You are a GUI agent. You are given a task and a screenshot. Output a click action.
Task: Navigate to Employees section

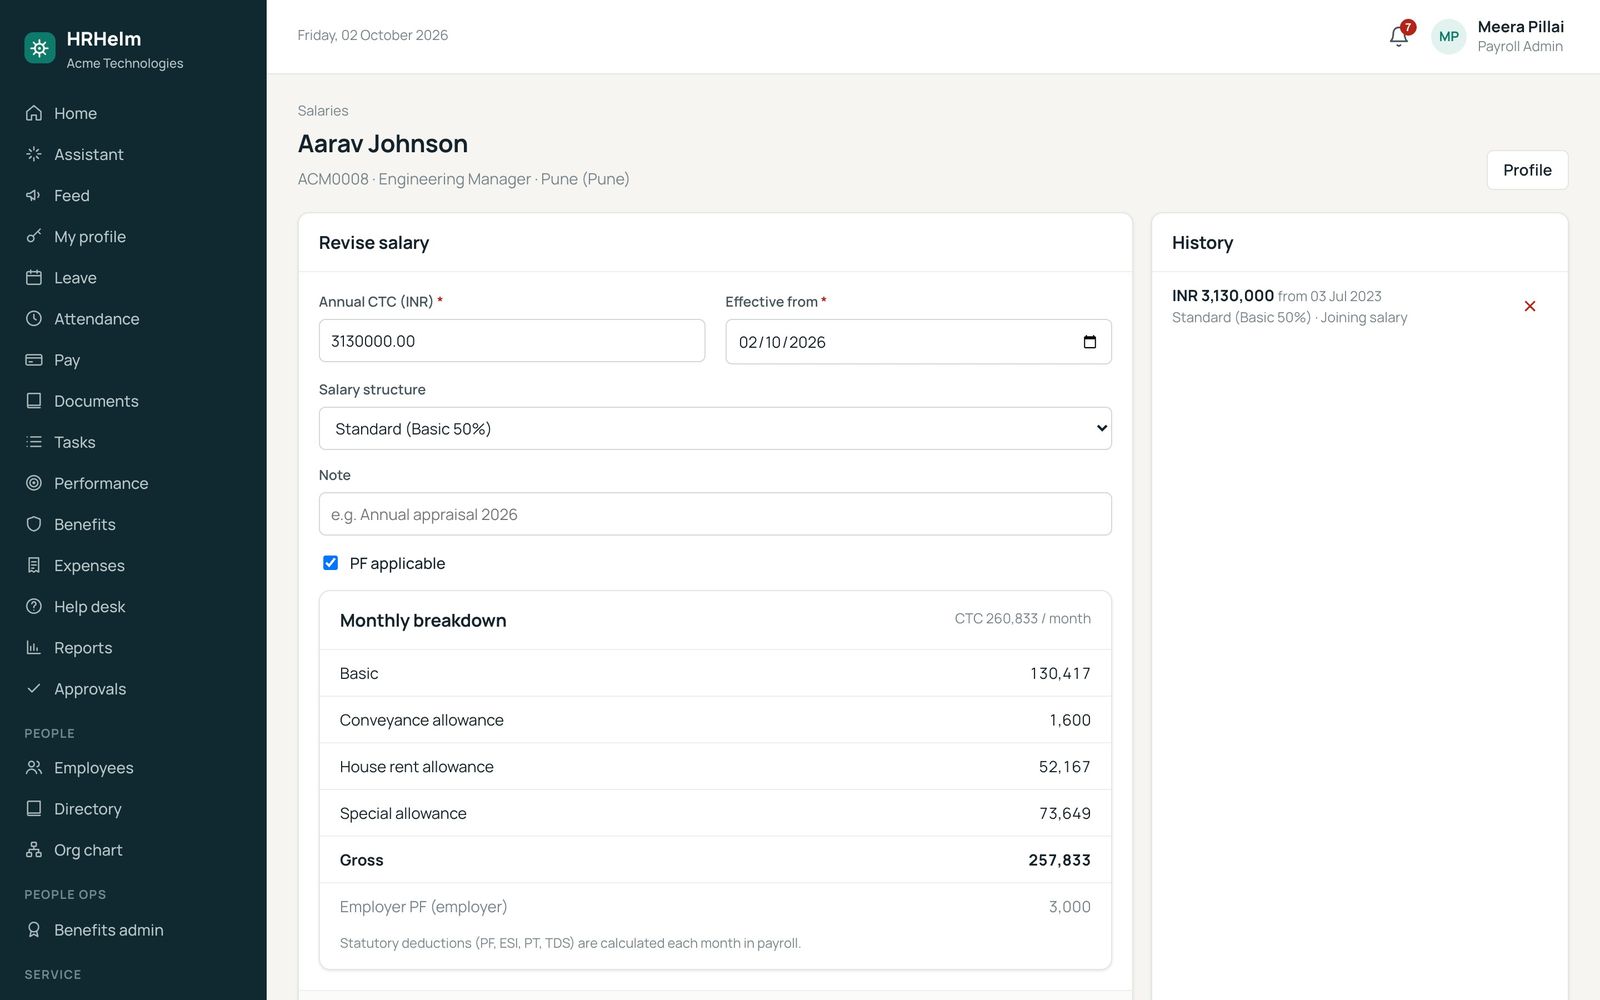94,768
